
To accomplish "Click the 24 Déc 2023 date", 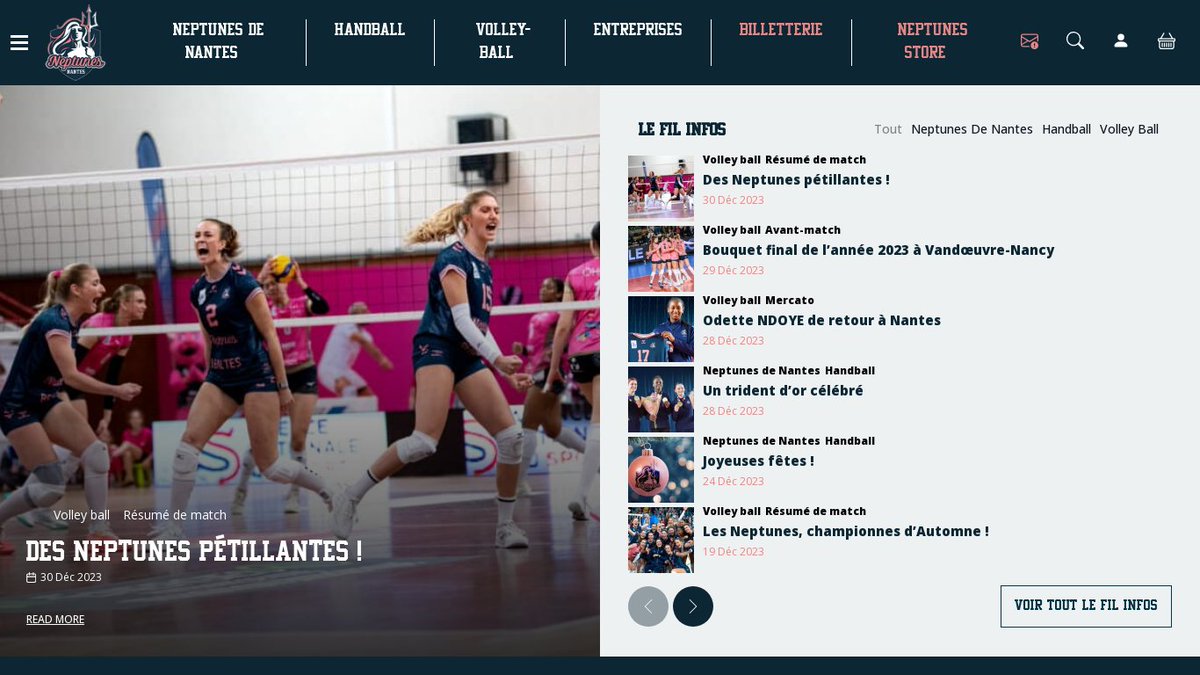I will coord(733,481).
